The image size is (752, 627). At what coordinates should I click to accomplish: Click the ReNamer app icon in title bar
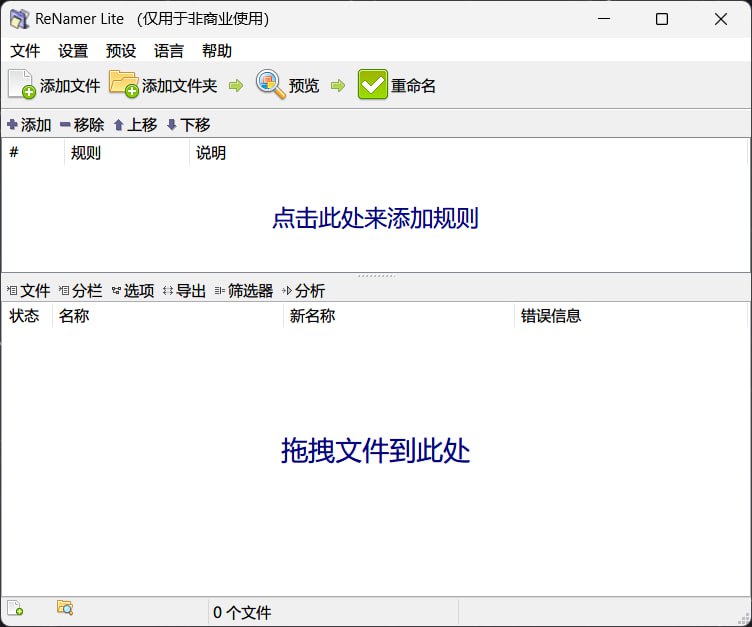(x=20, y=19)
